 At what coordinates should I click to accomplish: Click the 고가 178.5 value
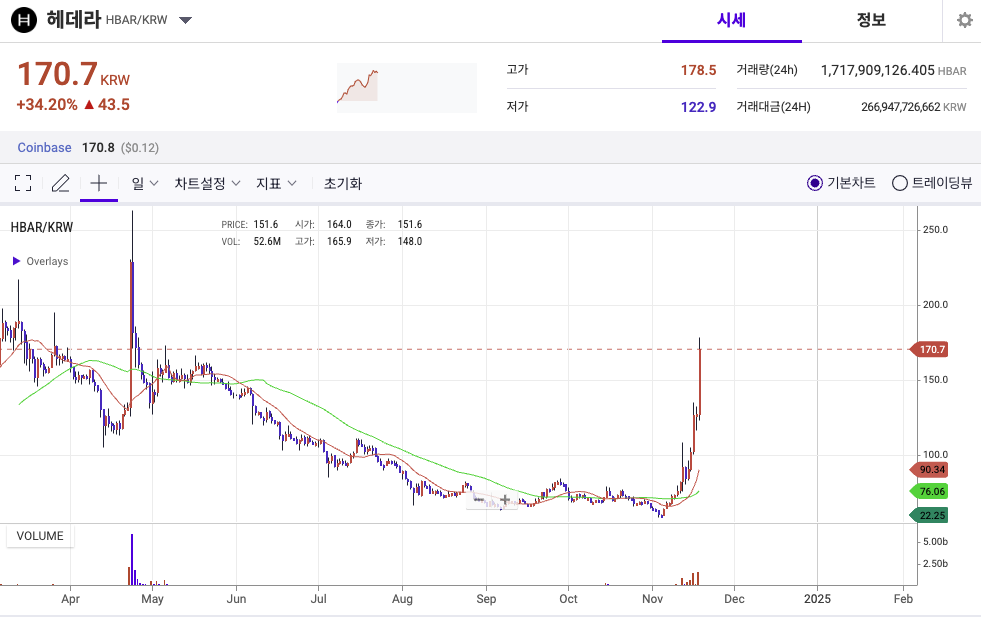click(698, 70)
